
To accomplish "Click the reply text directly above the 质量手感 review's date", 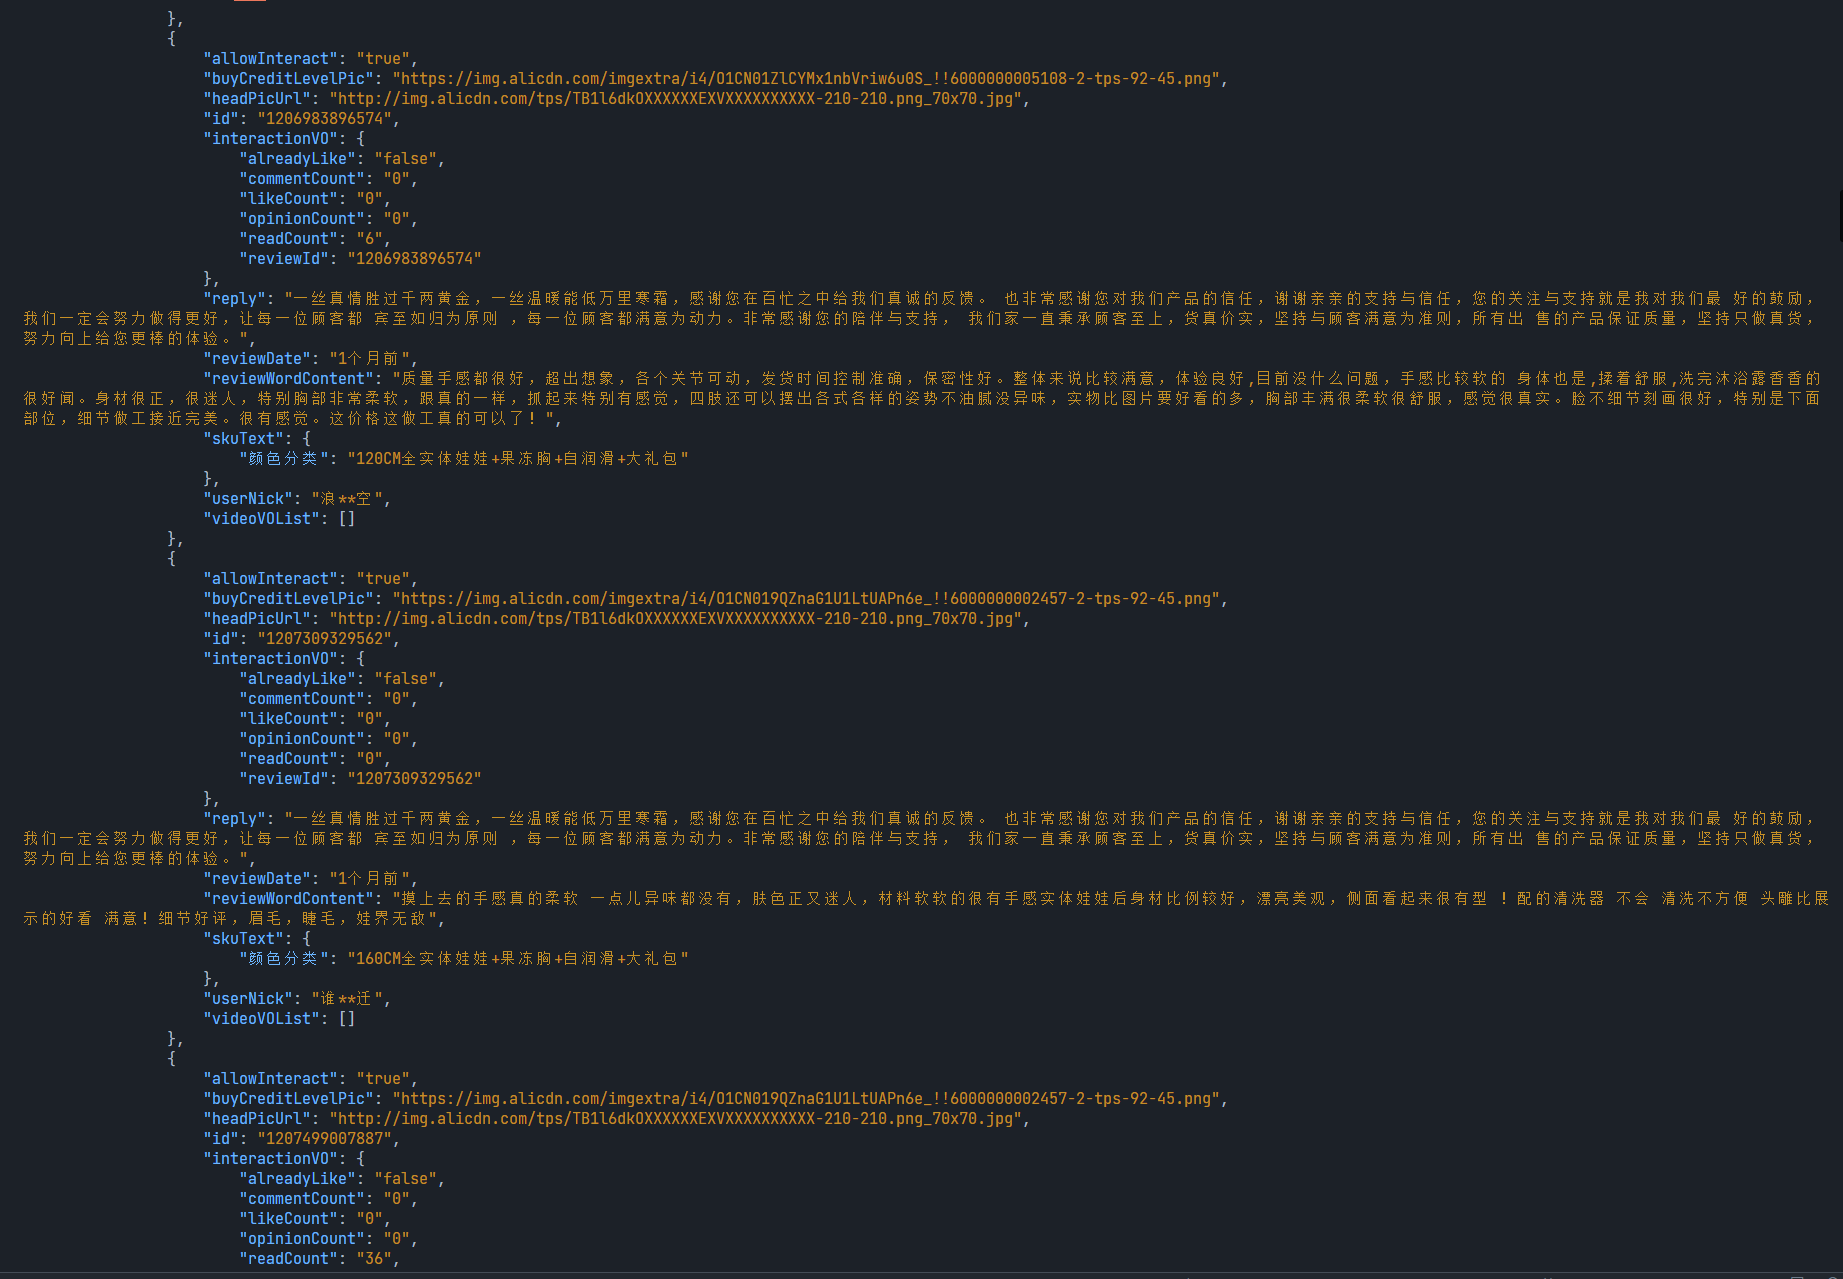I will click(x=920, y=318).
